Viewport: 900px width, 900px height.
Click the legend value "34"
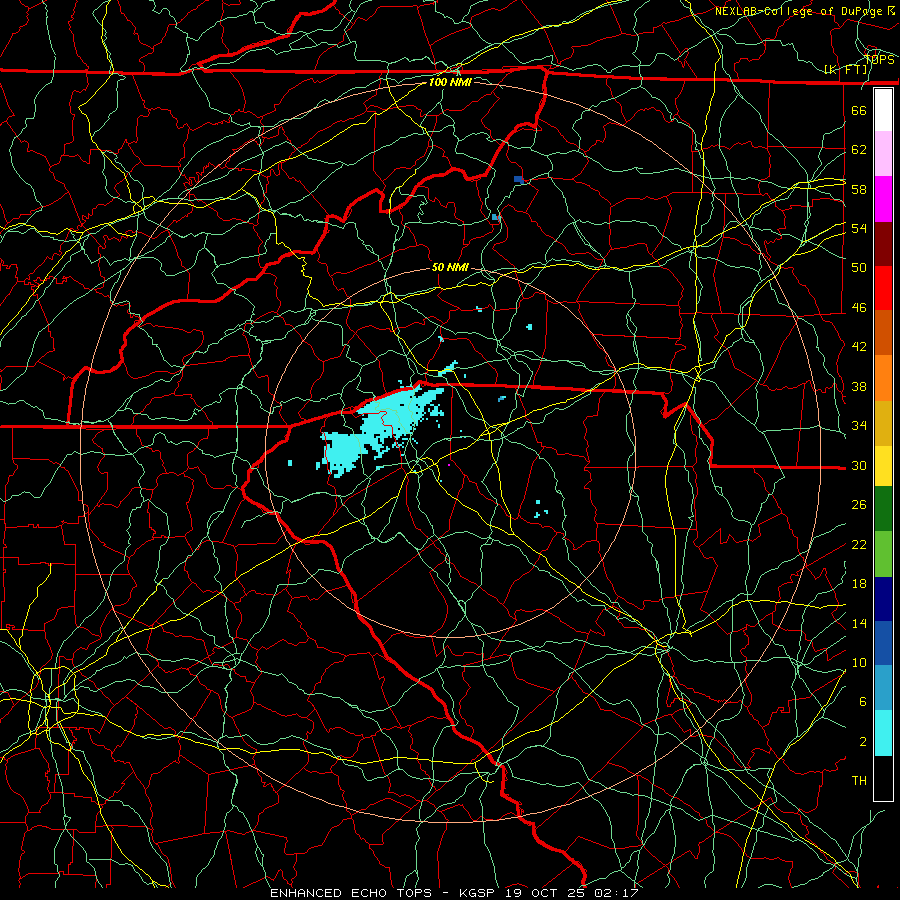coord(859,426)
